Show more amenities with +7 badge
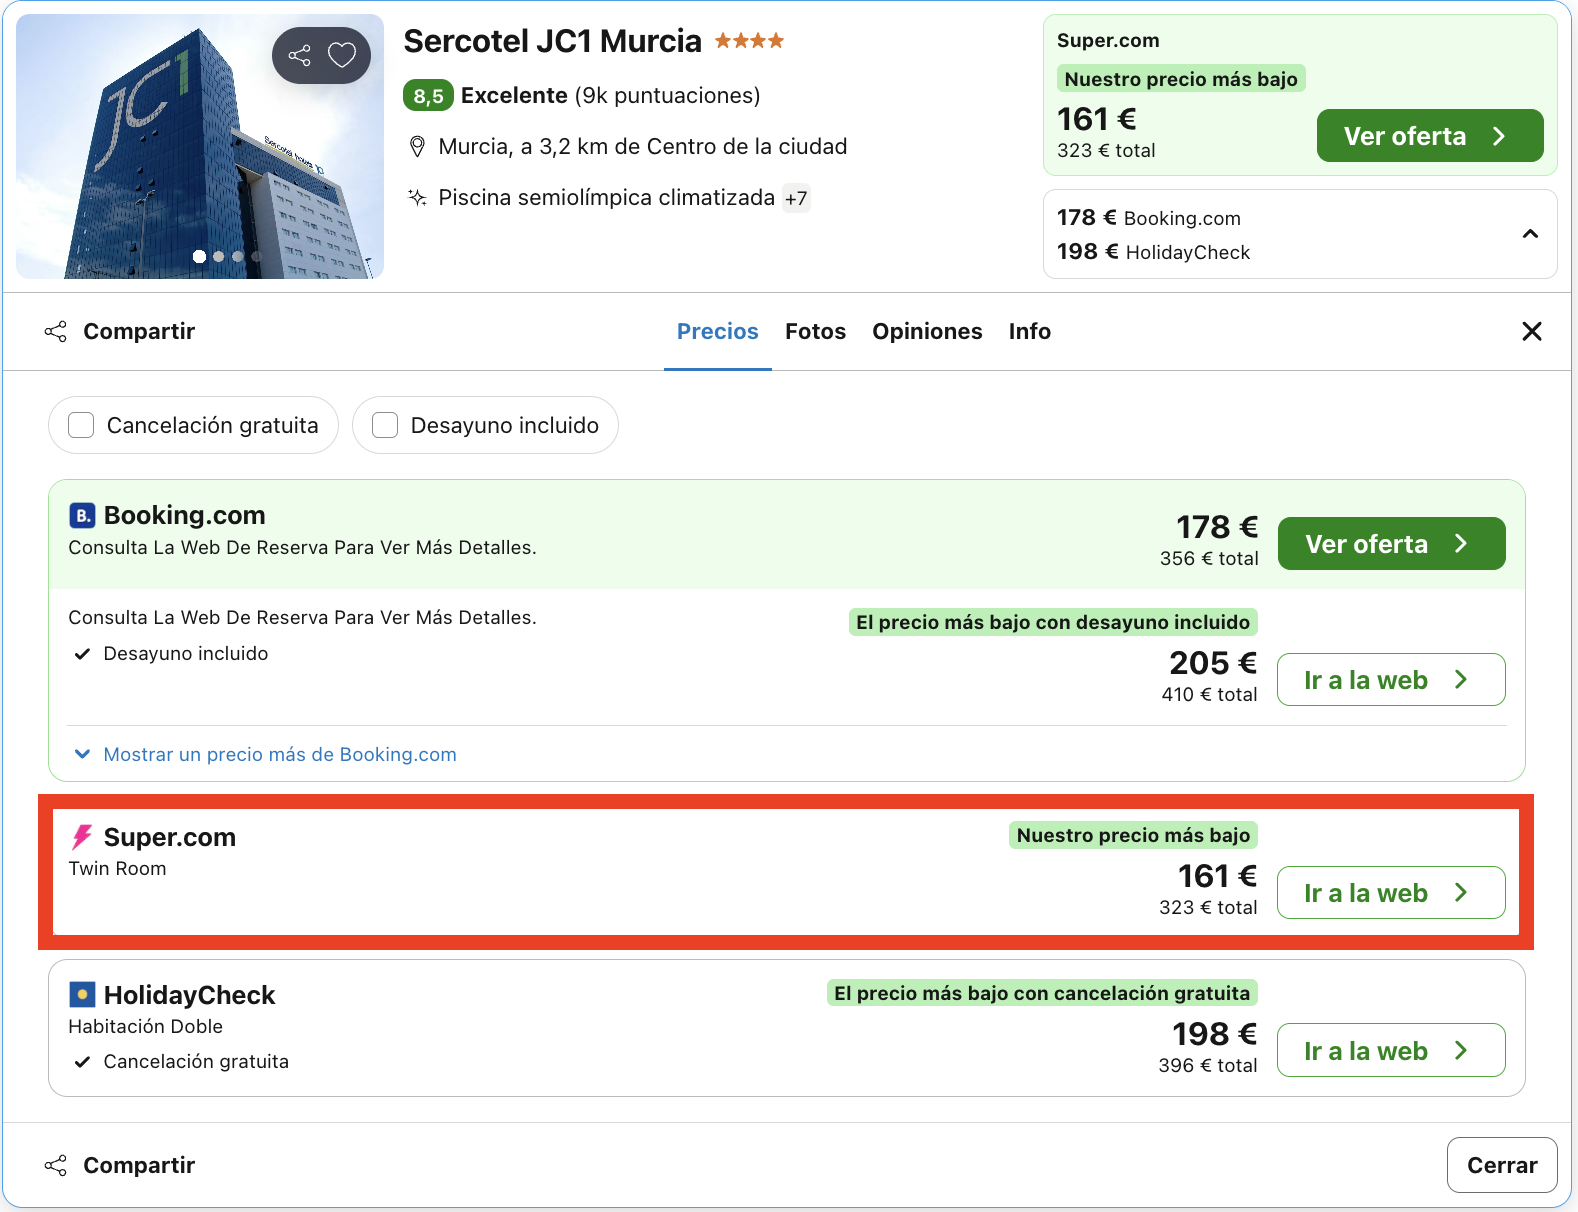The image size is (1578, 1212). pyautogui.click(x=796, y=198)
